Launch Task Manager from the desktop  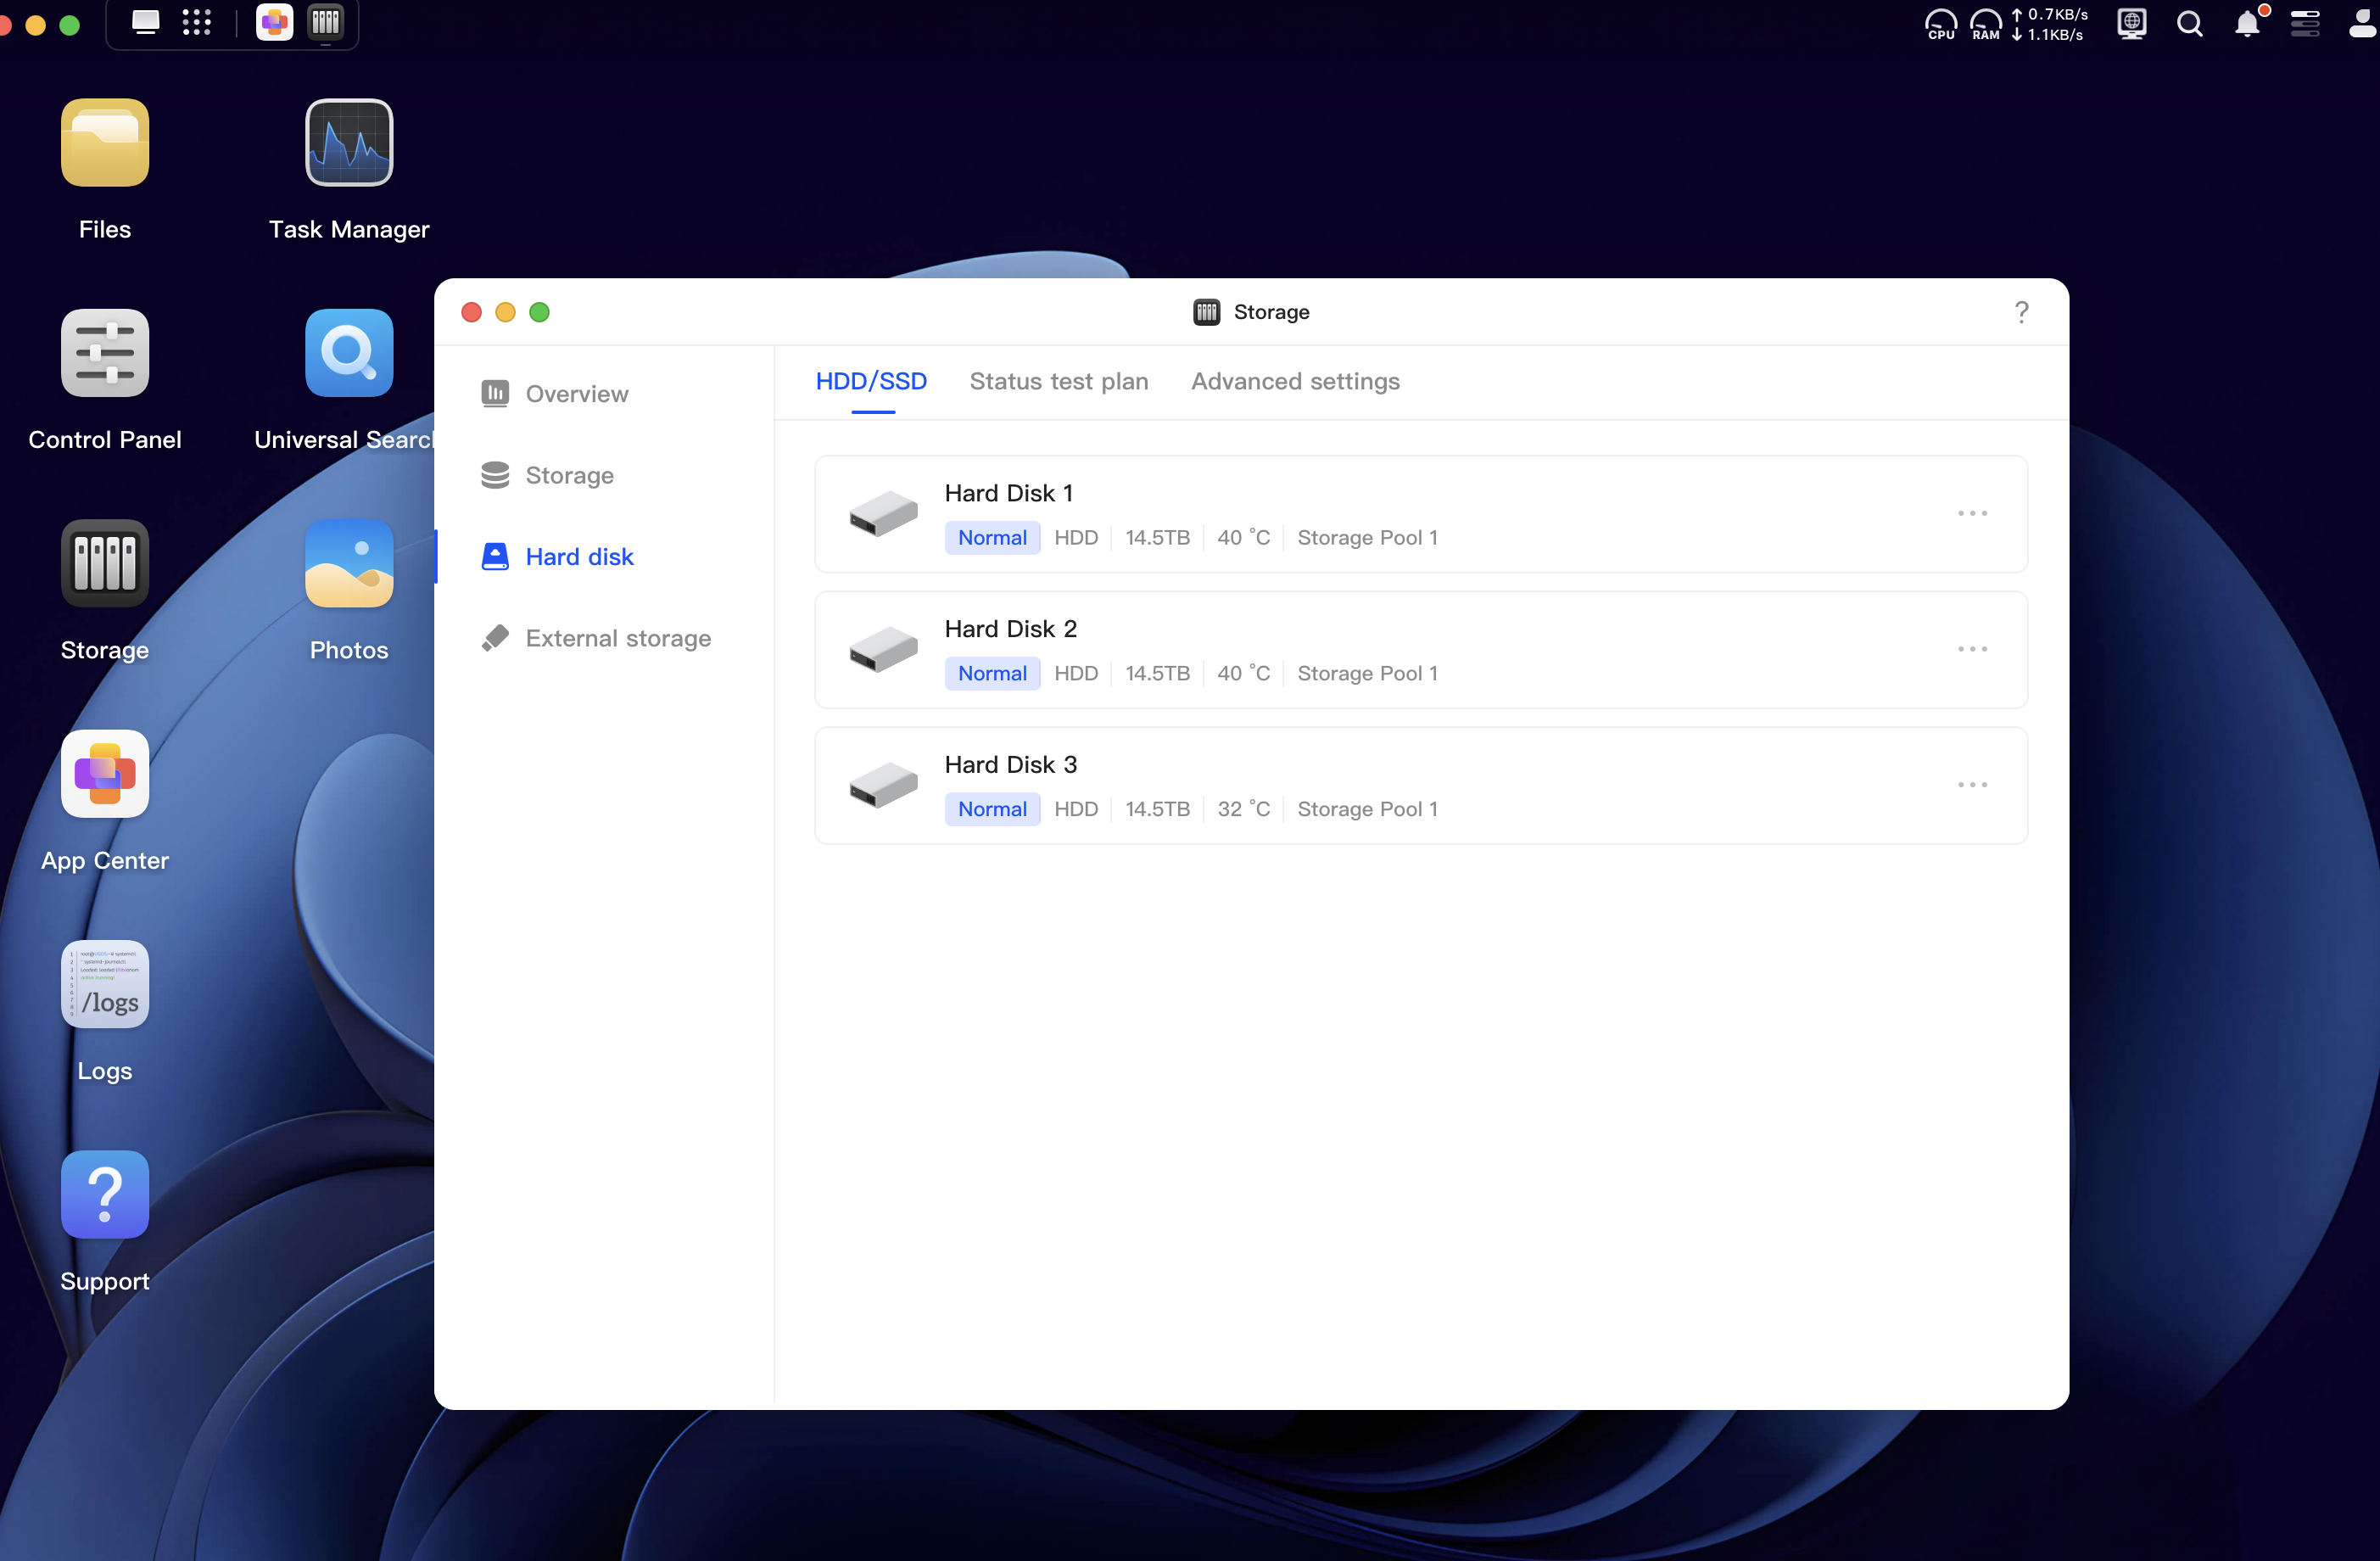(x=349, y=143)
